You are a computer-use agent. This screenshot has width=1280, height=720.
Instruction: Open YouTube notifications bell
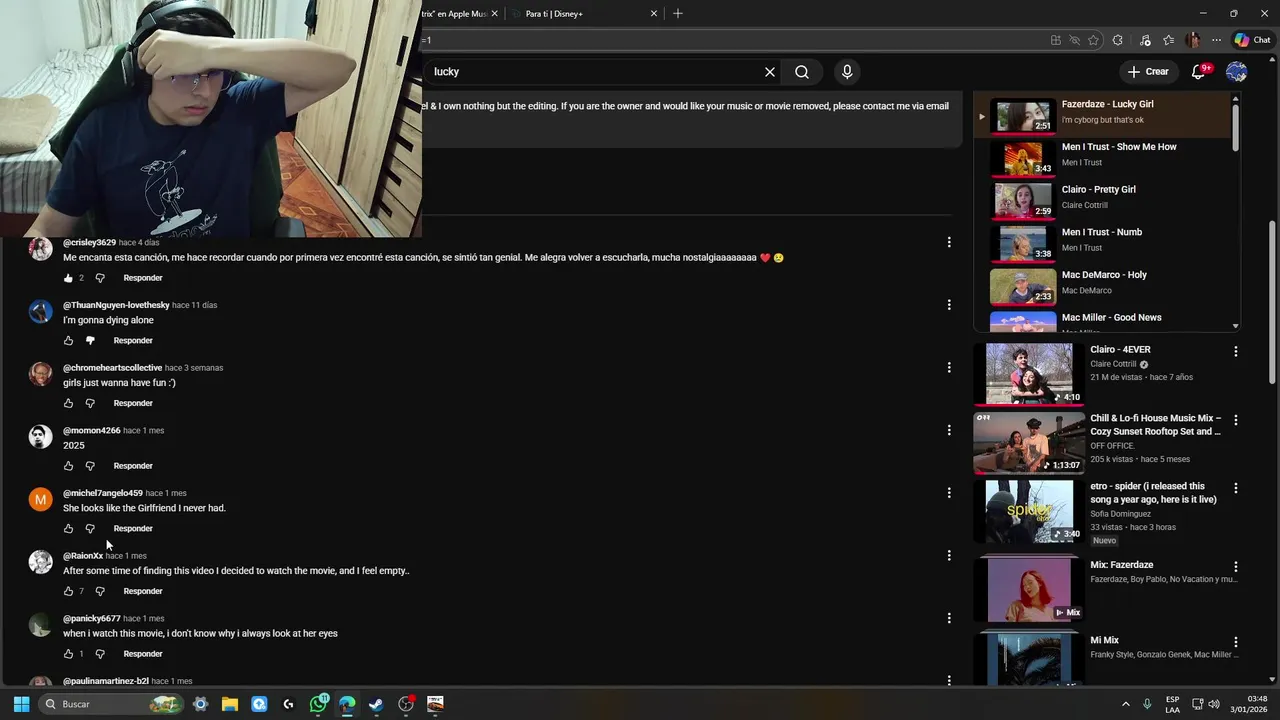click(x=1199, y=72)
